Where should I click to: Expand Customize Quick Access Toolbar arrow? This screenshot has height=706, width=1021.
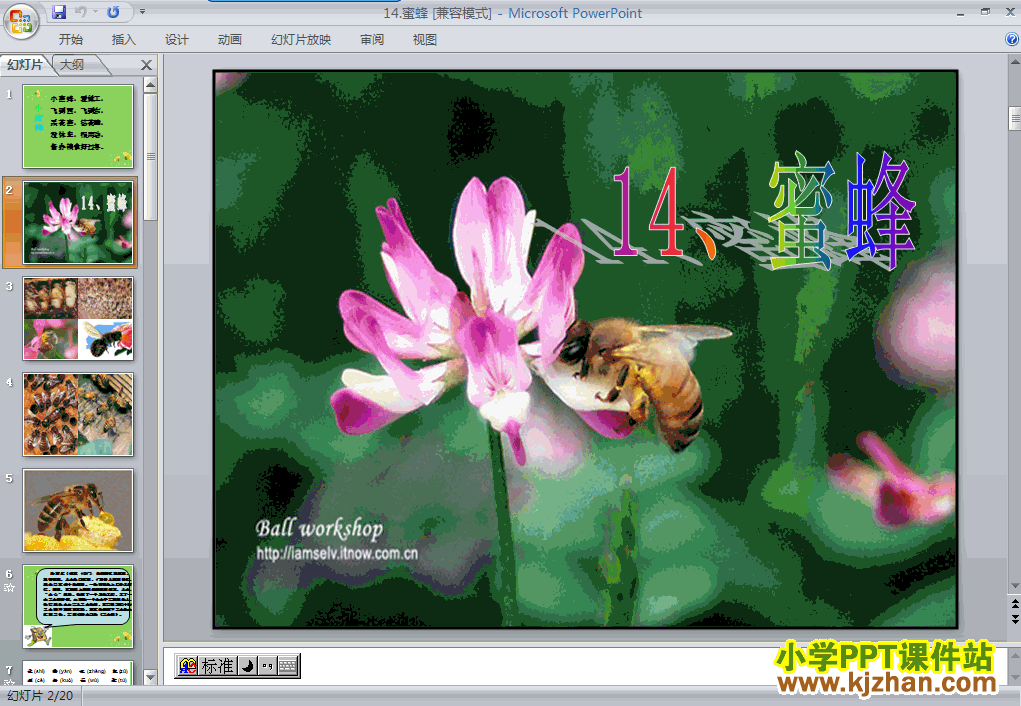(x=142, y=12)
